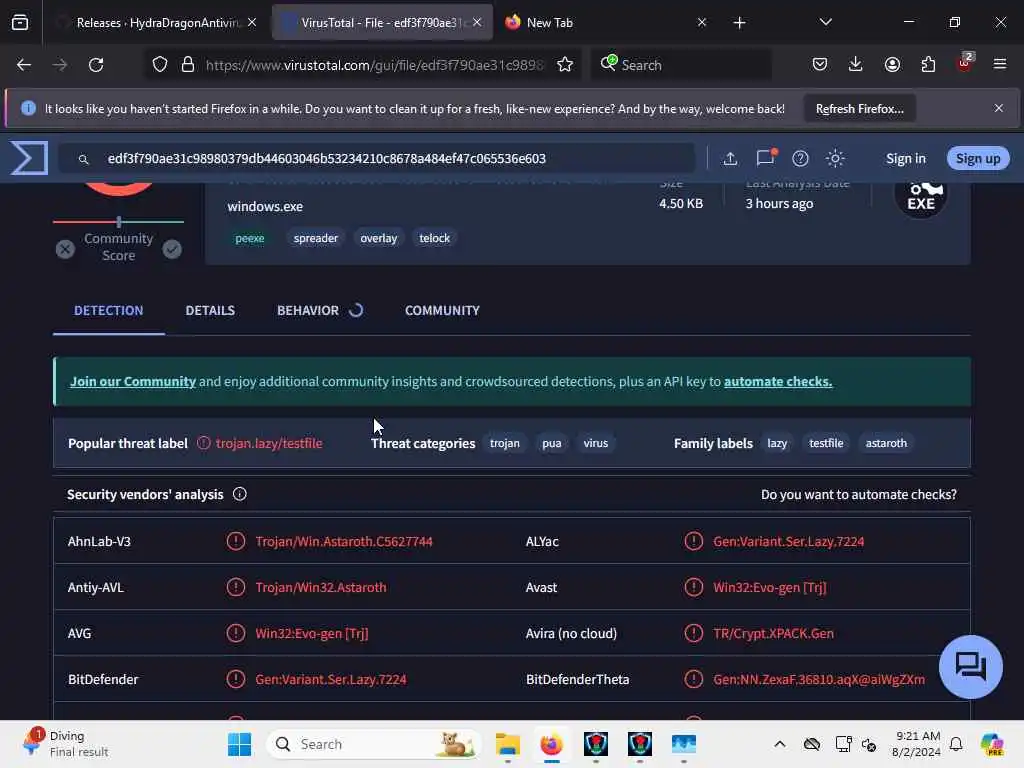Bookmark this page with the star icon
Image resolution: width=1024 pixels, height=768 pixels.
click(565, 65)
